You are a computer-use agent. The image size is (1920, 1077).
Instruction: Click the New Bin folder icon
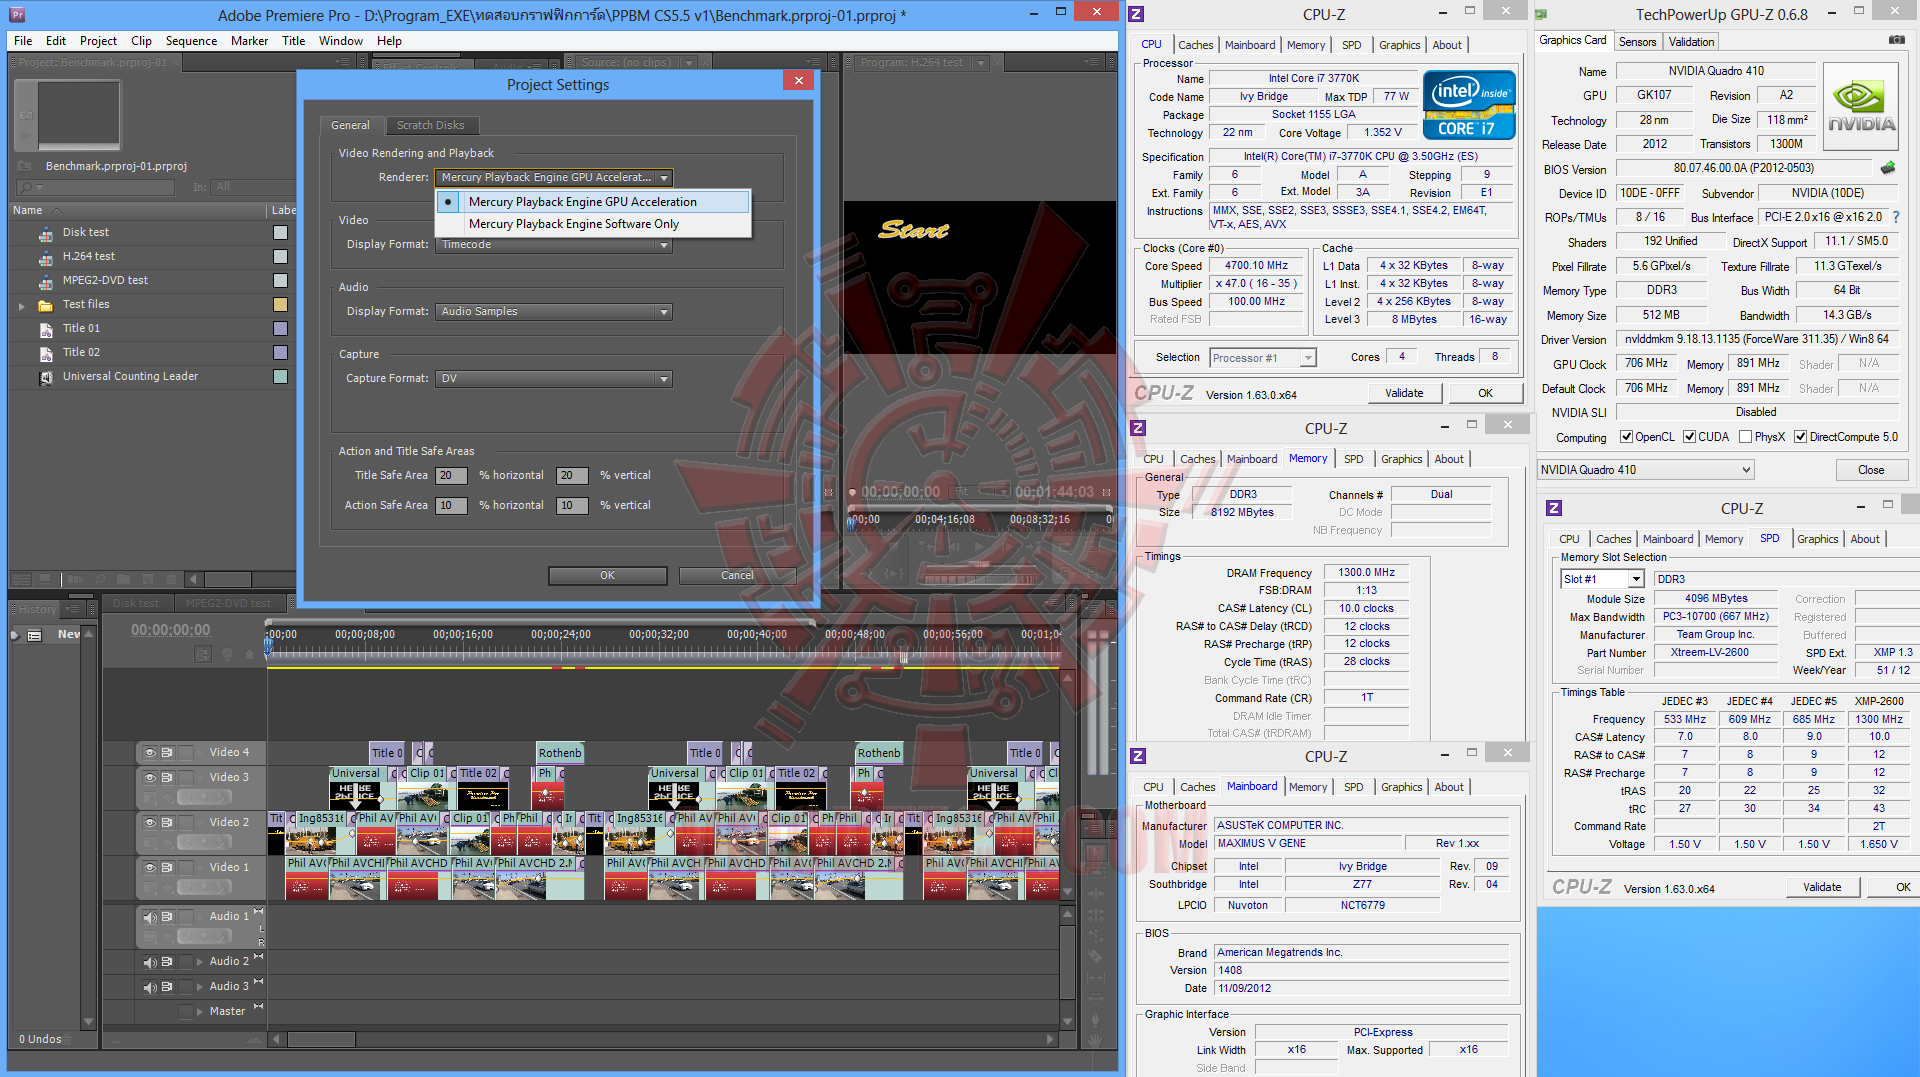tap(123, 579)
